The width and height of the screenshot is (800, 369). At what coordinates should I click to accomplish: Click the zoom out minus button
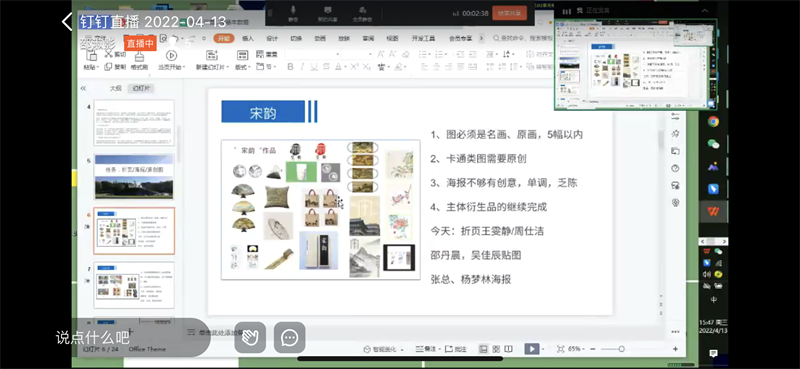click(x=592, y=349)
